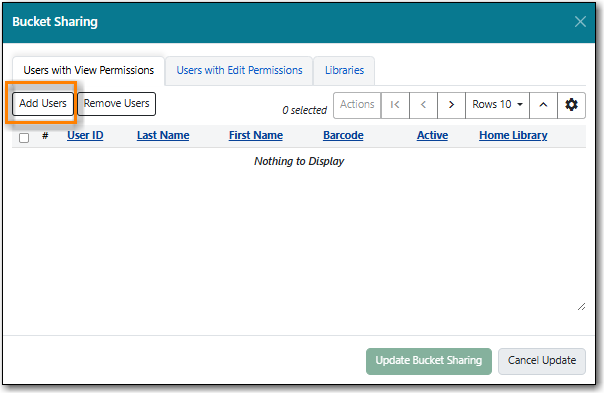Switch to Users with Edit Permissions tab
The width and height of the screenshot is (604, 393).
(x=239, y=71)
